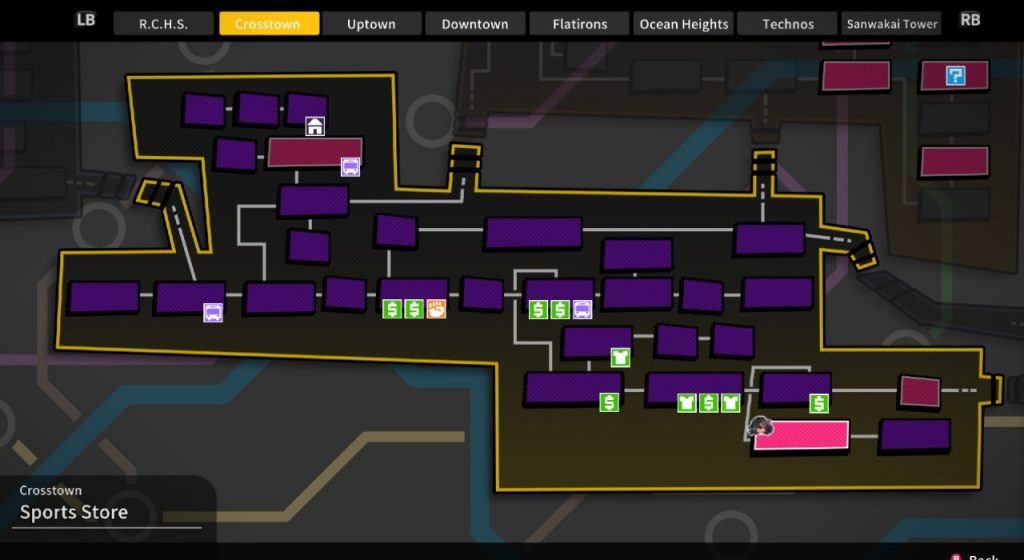Viewport: 1024px width, 560px height.
Task: Select the red room next to the home icon
Action: click(315, 152)
